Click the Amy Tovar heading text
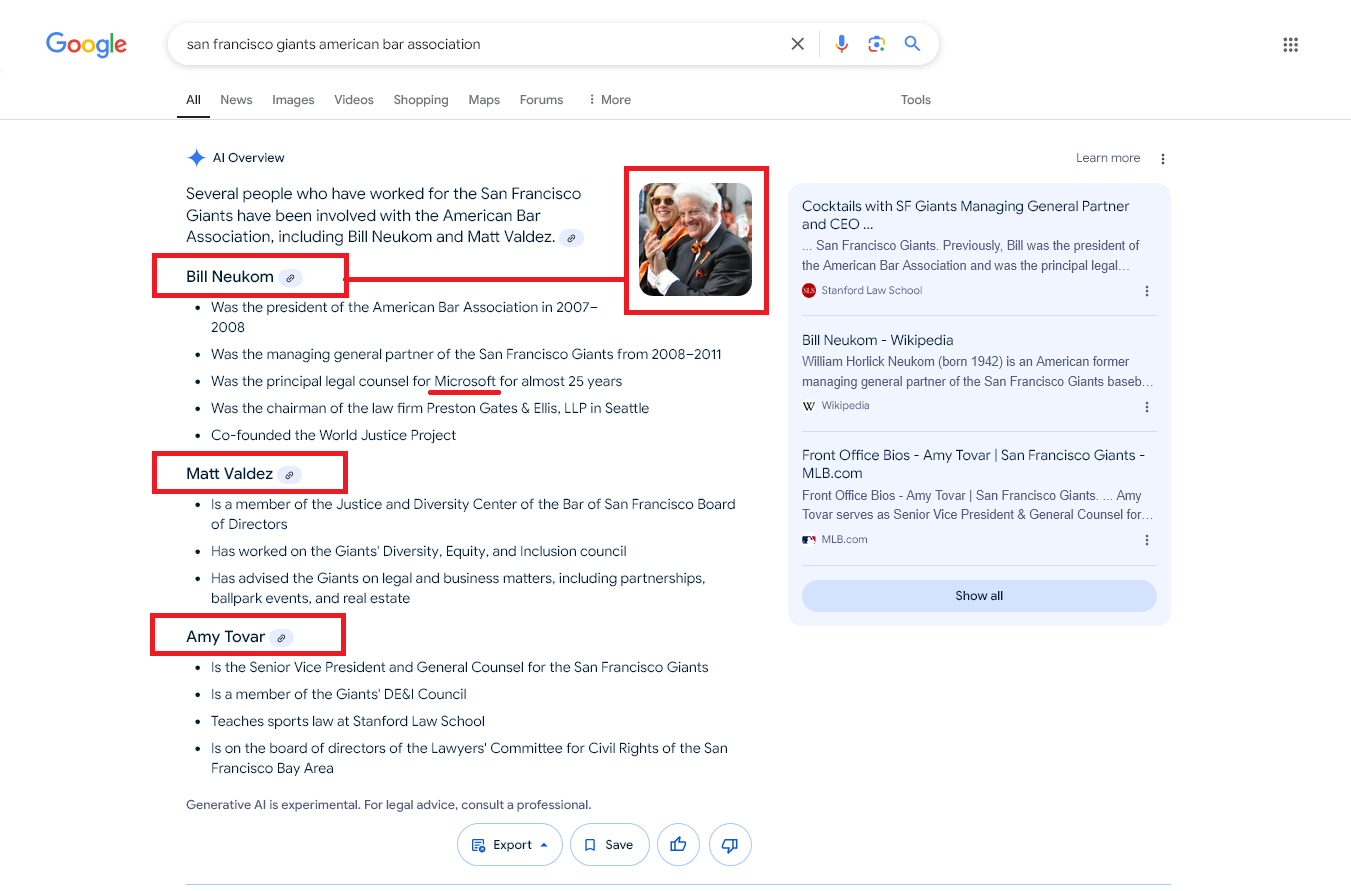The height and width of the screenshot is (891, 1351). pos(226,636)
